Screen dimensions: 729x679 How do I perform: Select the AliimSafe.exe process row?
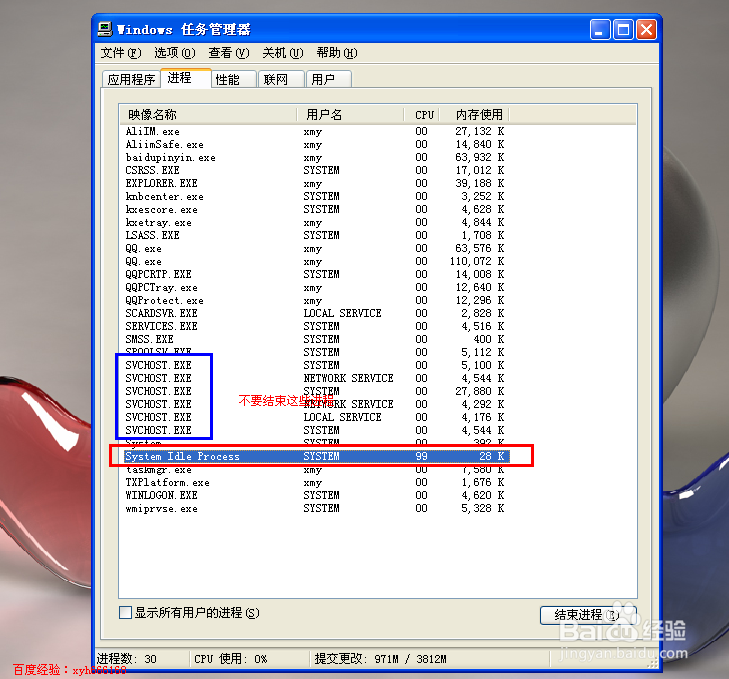pos(315,145)
